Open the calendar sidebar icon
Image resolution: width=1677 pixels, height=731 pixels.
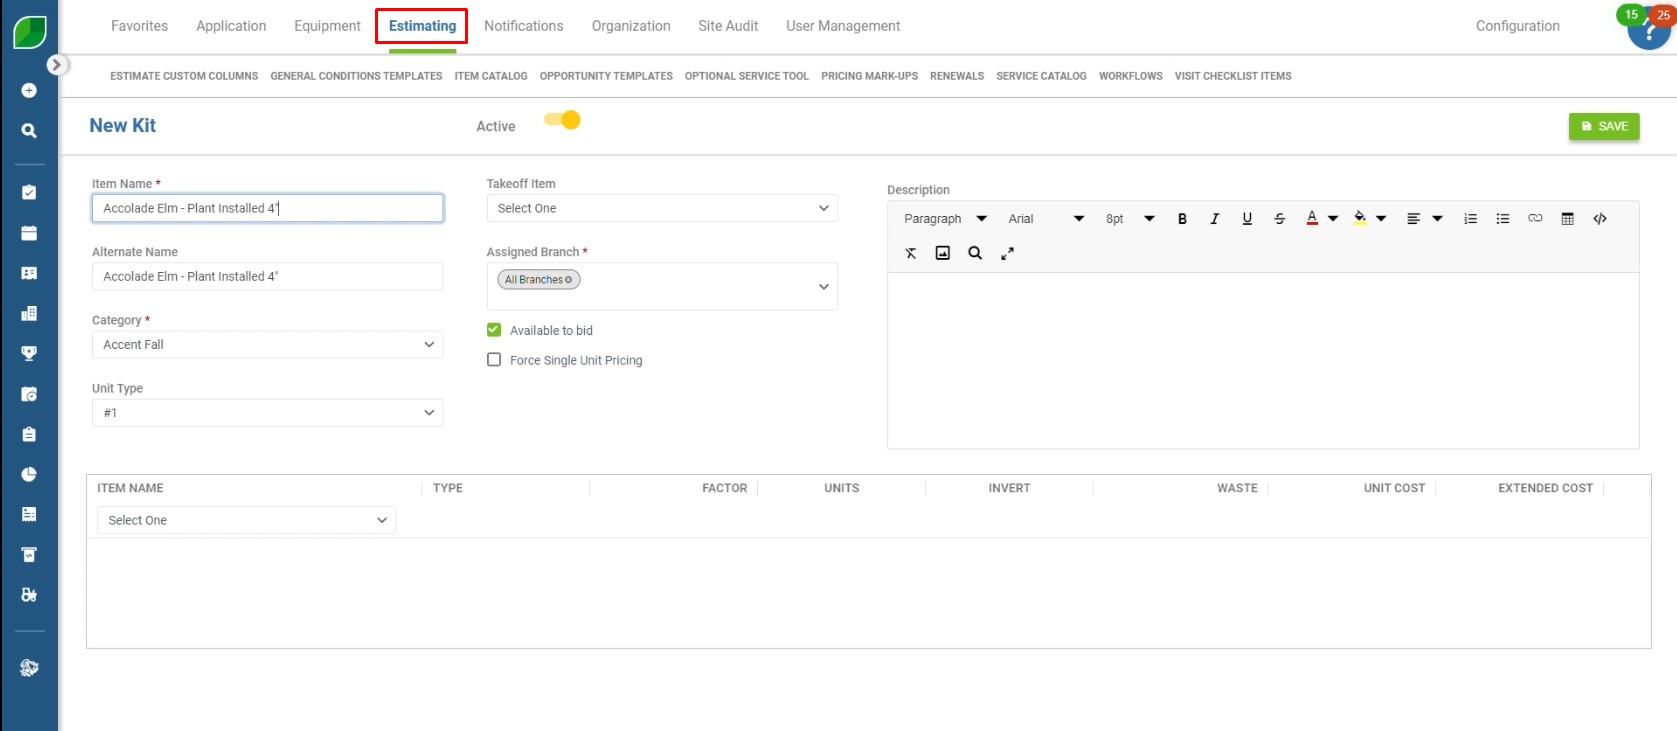(x=29, y=233)
